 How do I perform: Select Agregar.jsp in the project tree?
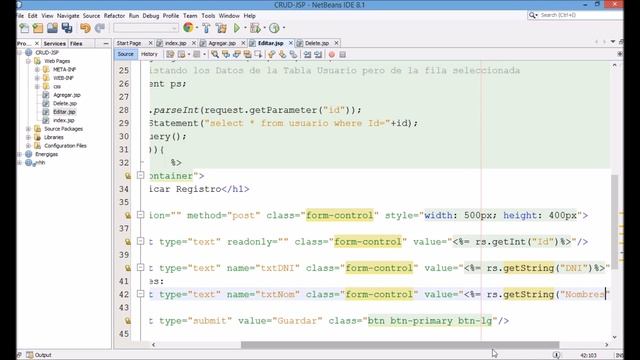pyautogui.click(x=67, y=95)
